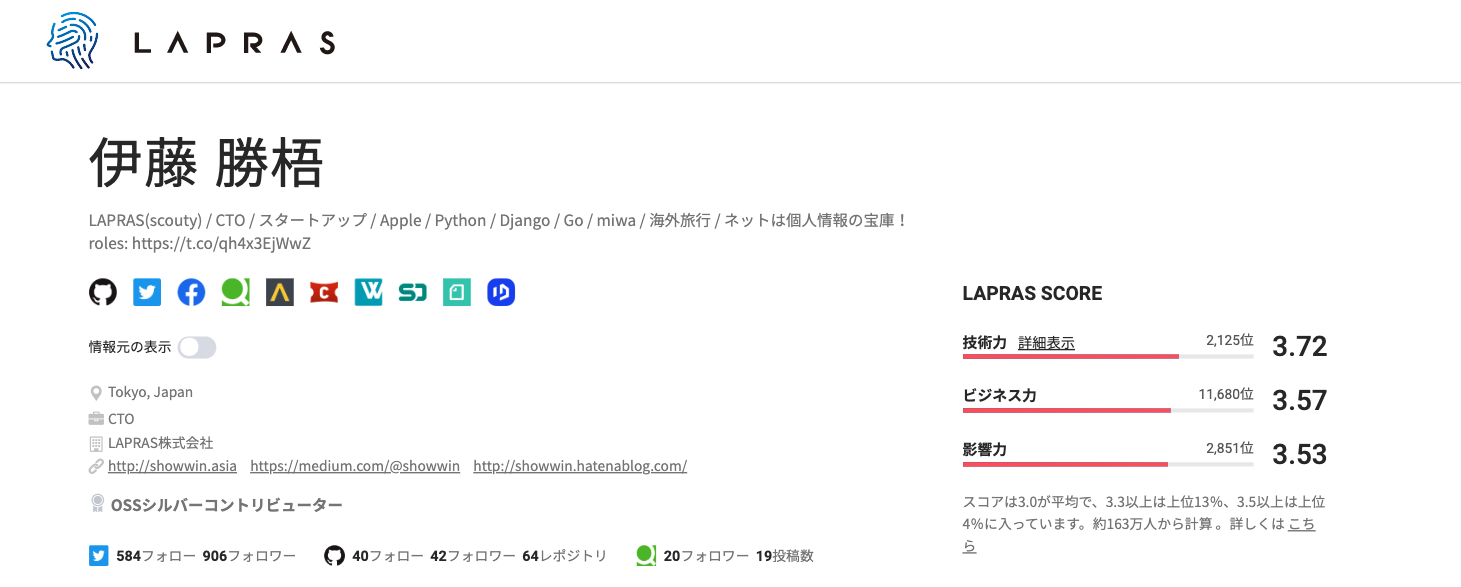Image resolution: width=1461 pixels, height=587 pixels.
Task: Enable the 情報元の表示 toggle
Action: coord(196,345)
